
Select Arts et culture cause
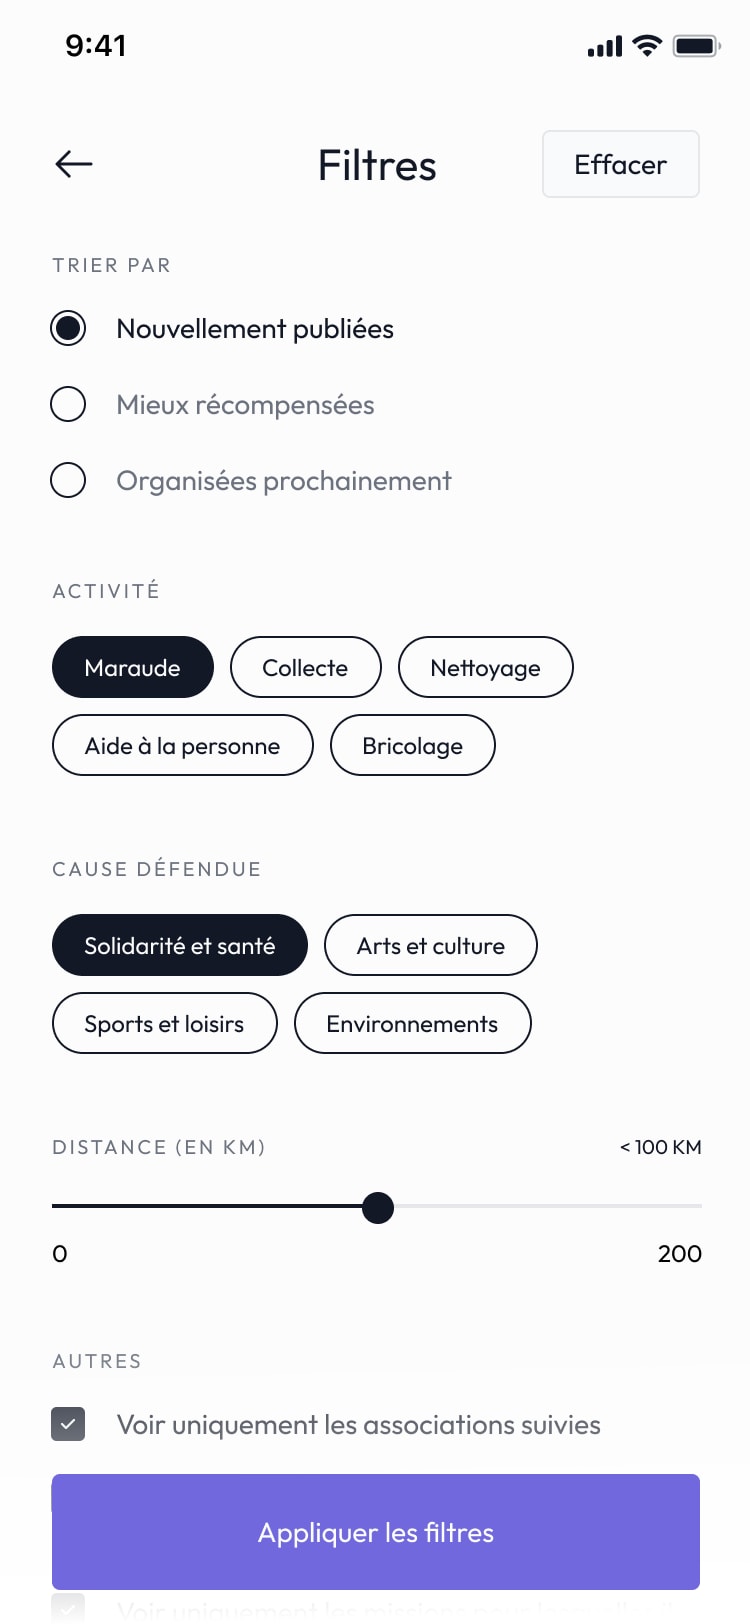[x=431, y=945]
